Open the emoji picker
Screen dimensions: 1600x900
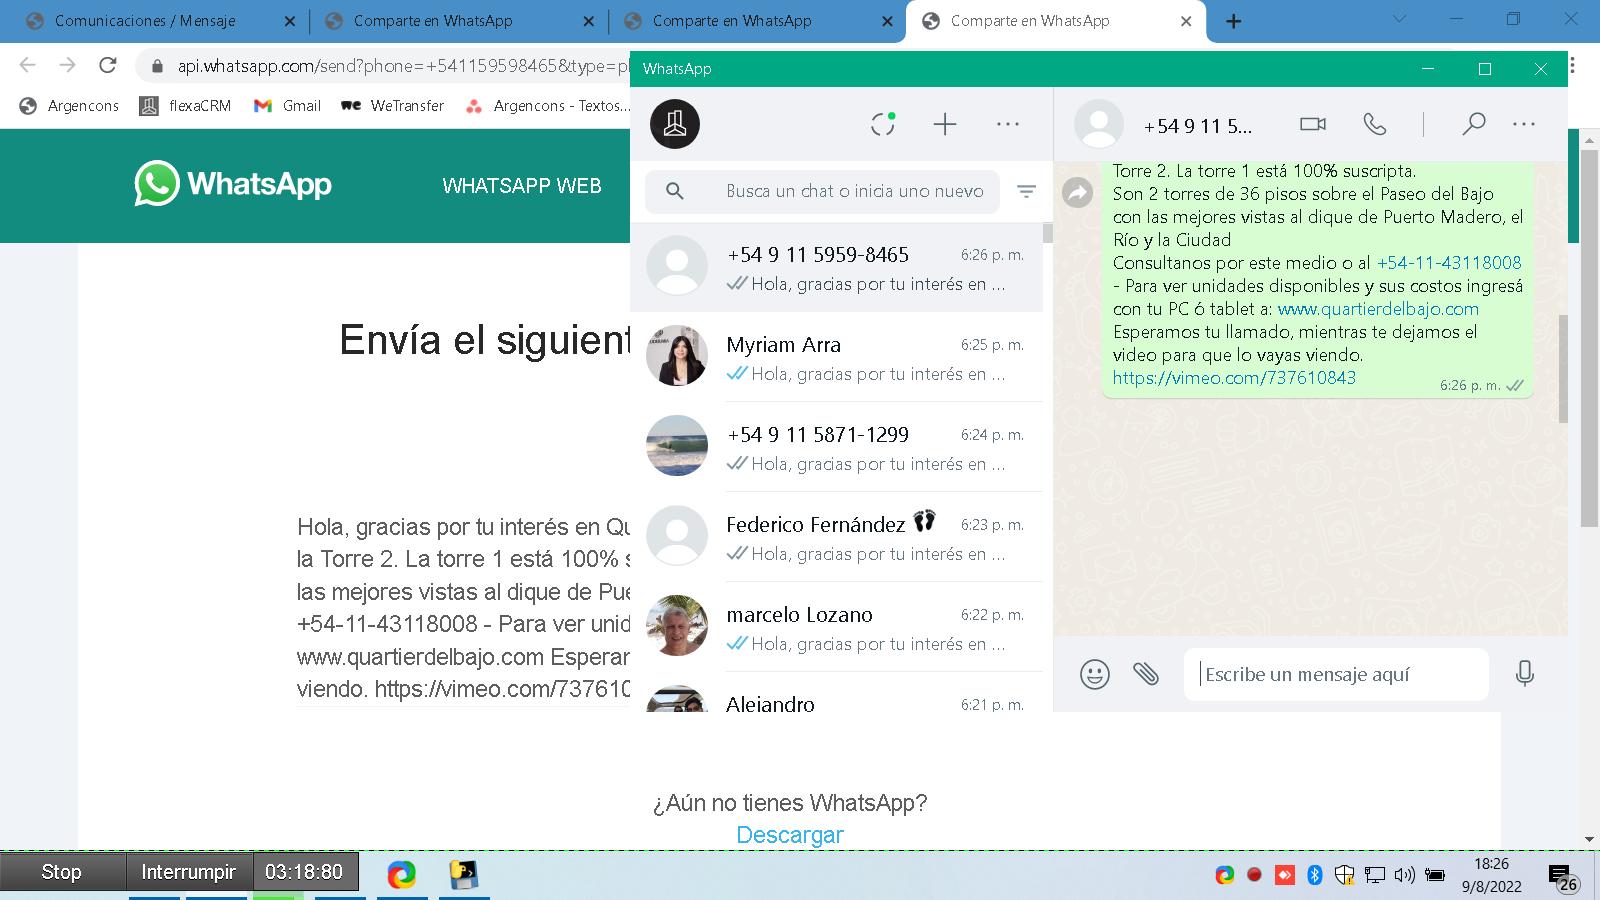(1095, 674)
